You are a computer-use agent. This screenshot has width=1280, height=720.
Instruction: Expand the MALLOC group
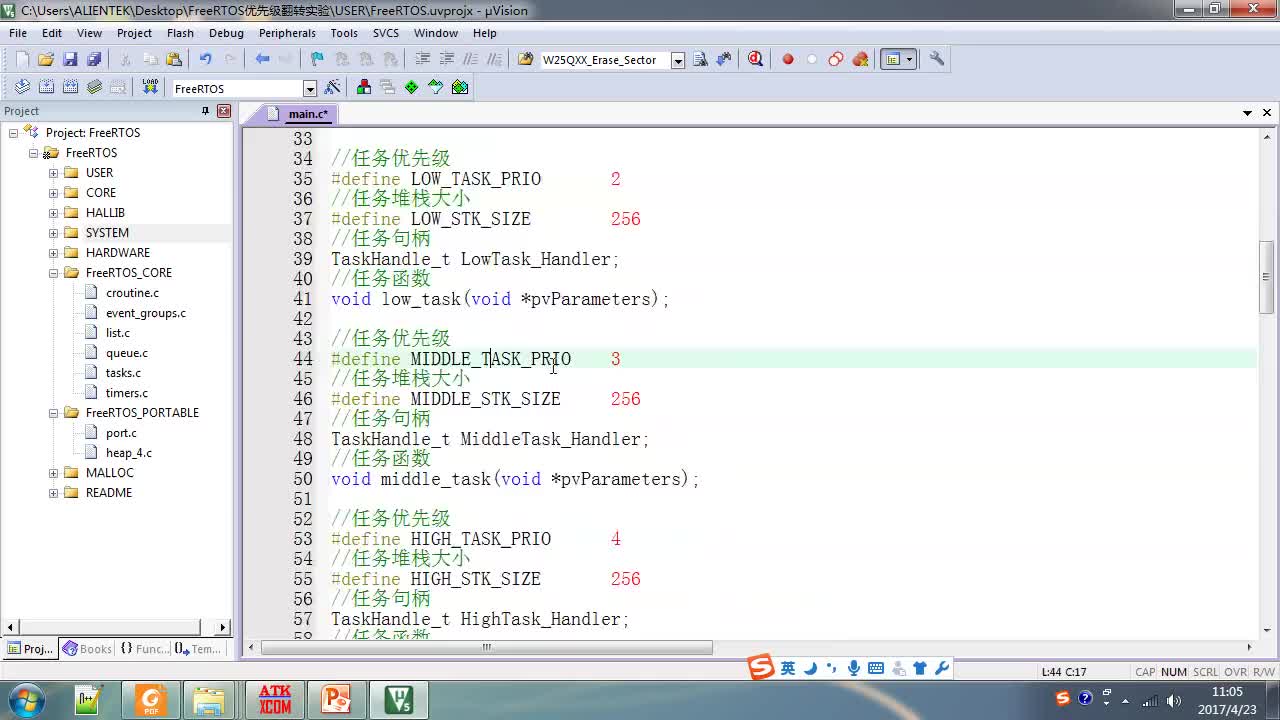click(x=53, y=473)
